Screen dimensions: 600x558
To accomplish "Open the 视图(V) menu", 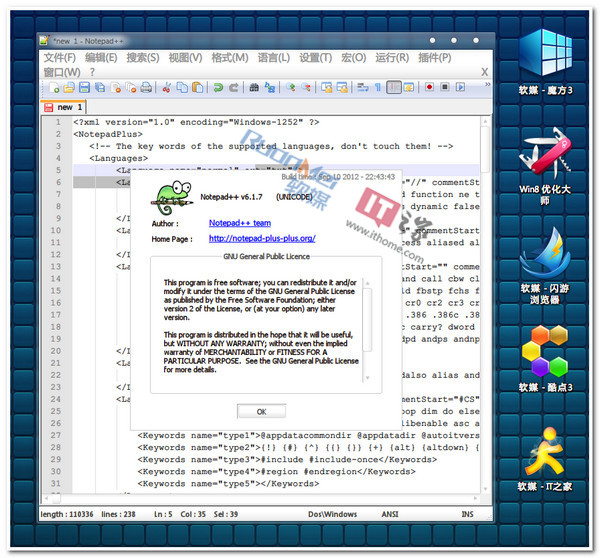I will (185, 58).
